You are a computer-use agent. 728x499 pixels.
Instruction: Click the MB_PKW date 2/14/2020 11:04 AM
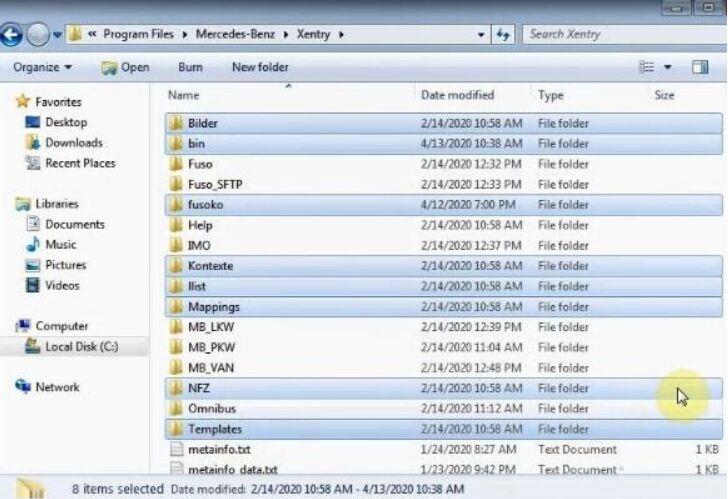(471, 348)
